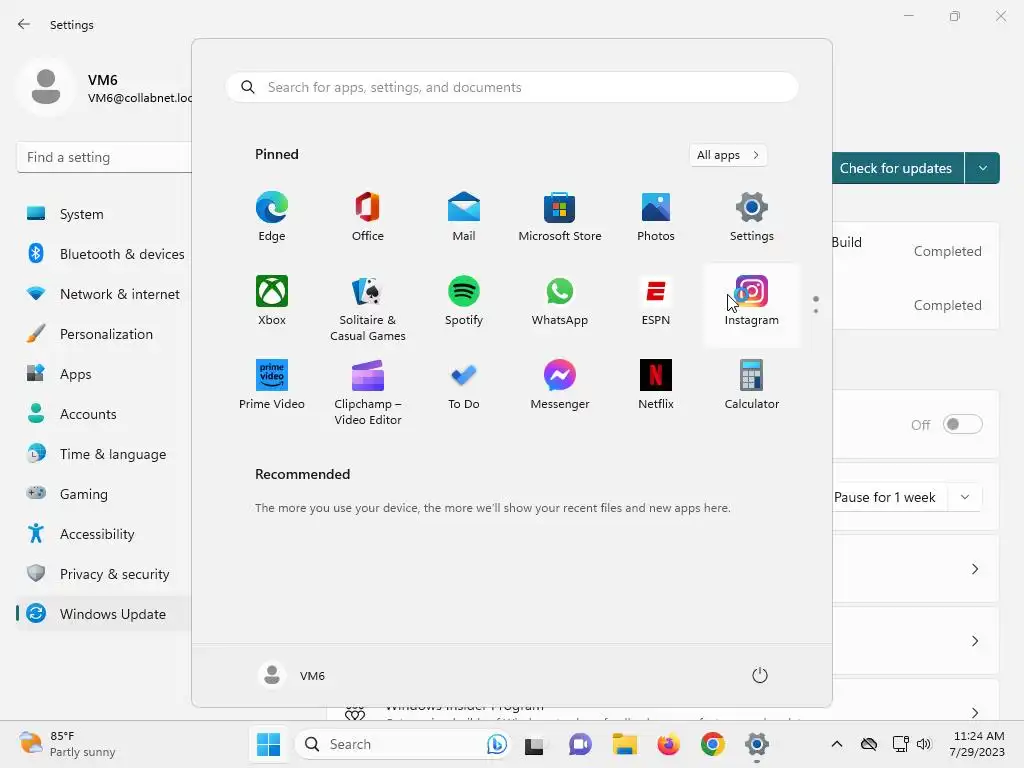Image resolution: width=1024 pixels, height=768 pixels.
Task: Switch to Settings via taskbar gear icon
Action: [x=756, y=744]
